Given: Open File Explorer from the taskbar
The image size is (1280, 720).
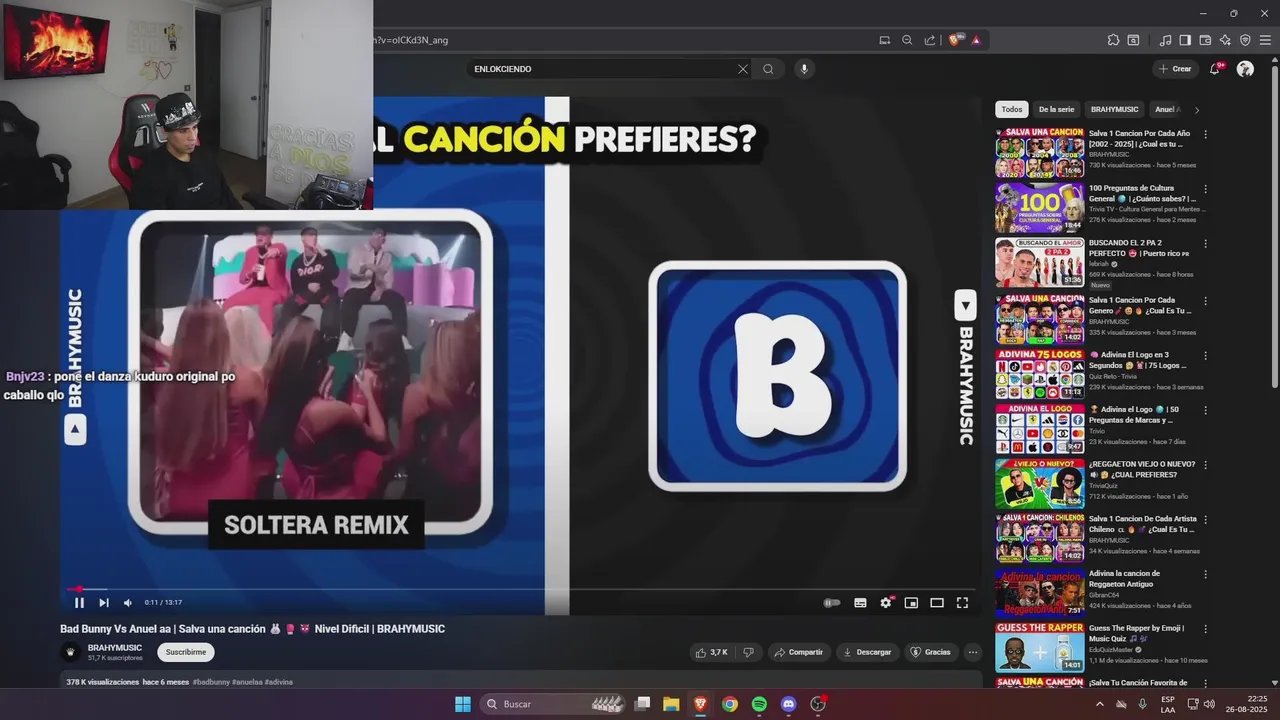Looking at the screenshot, I should pyautogui.click(x=671, y=704).
